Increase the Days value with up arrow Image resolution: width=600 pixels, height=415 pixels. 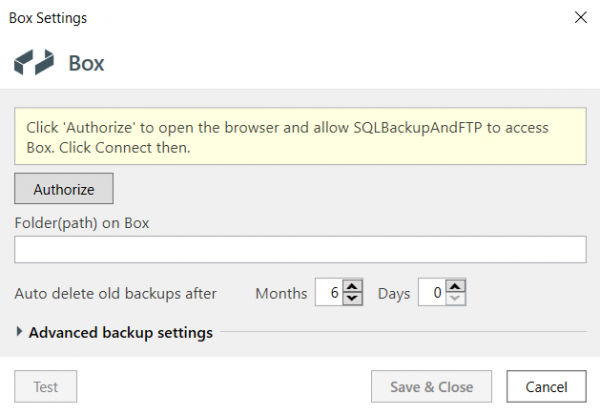click(x=455, y=286)
